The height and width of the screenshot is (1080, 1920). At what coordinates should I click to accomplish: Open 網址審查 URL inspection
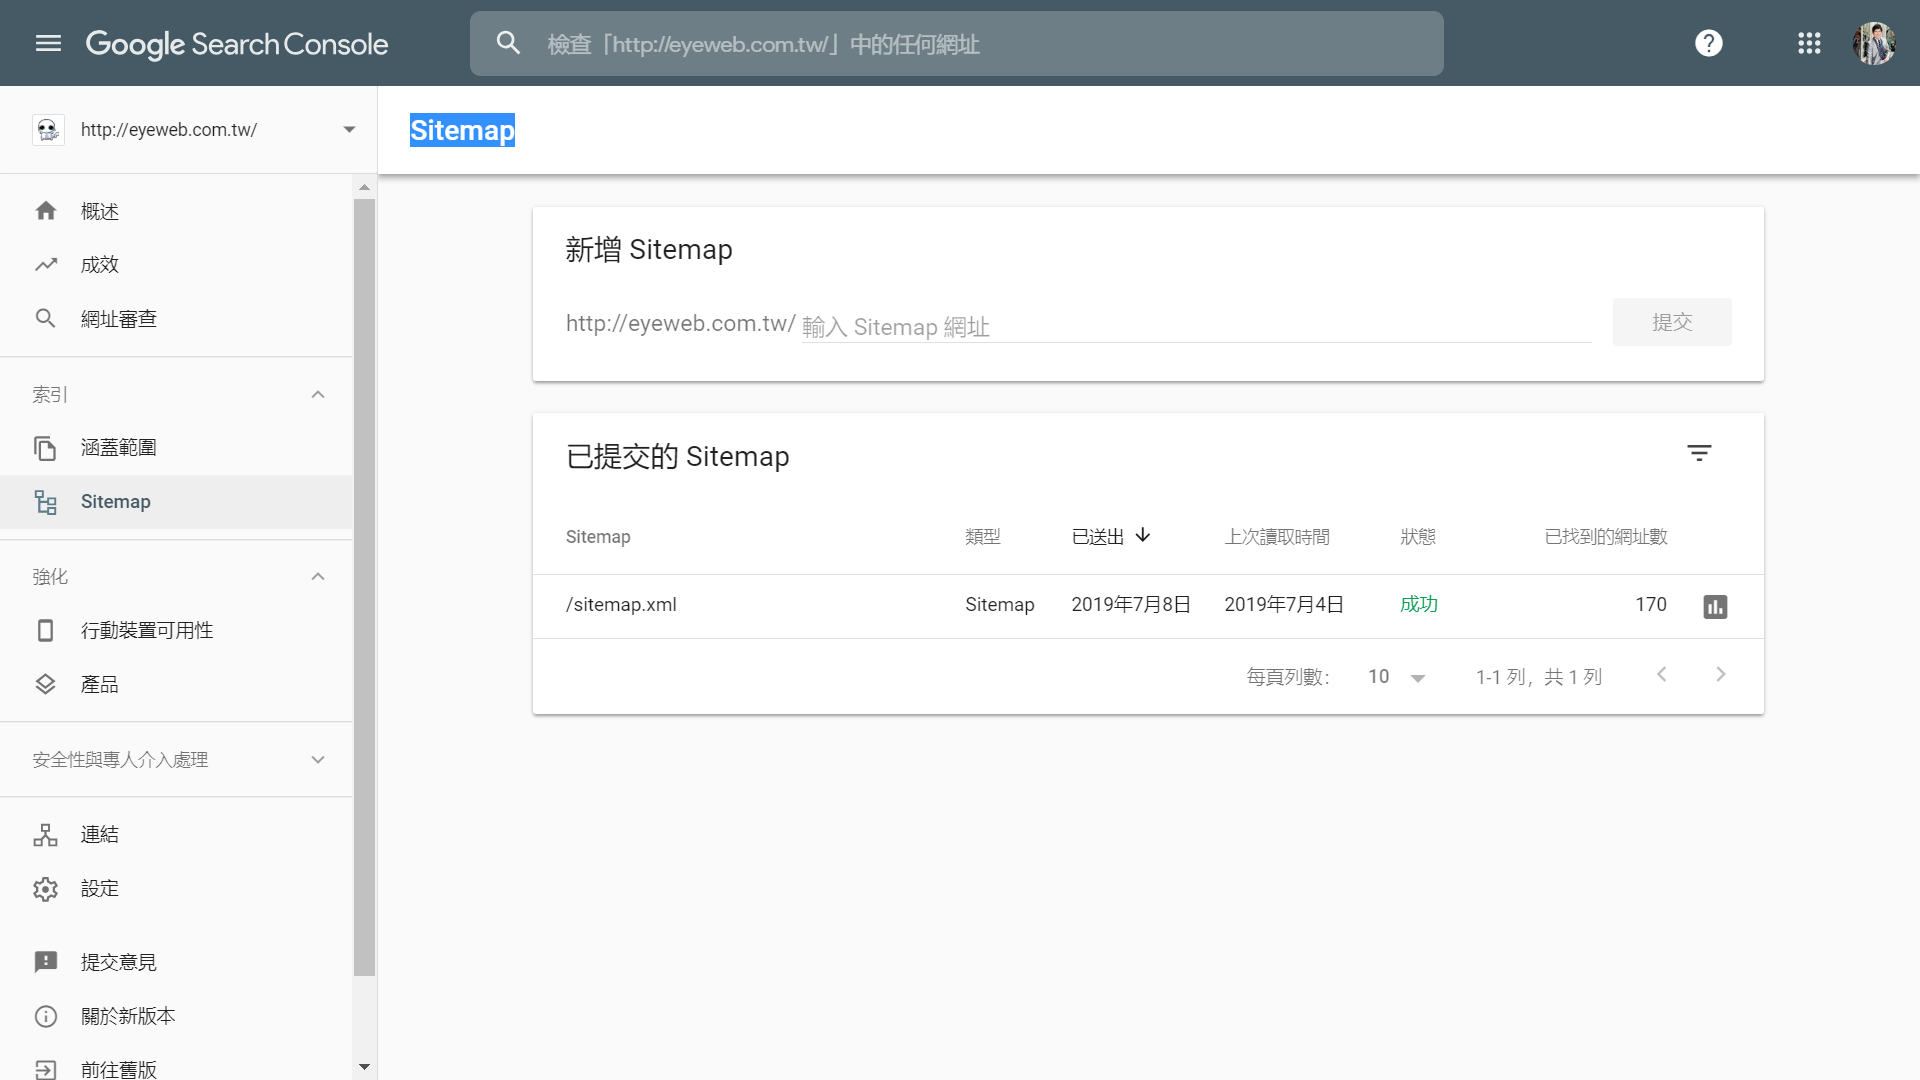point(176,319)
